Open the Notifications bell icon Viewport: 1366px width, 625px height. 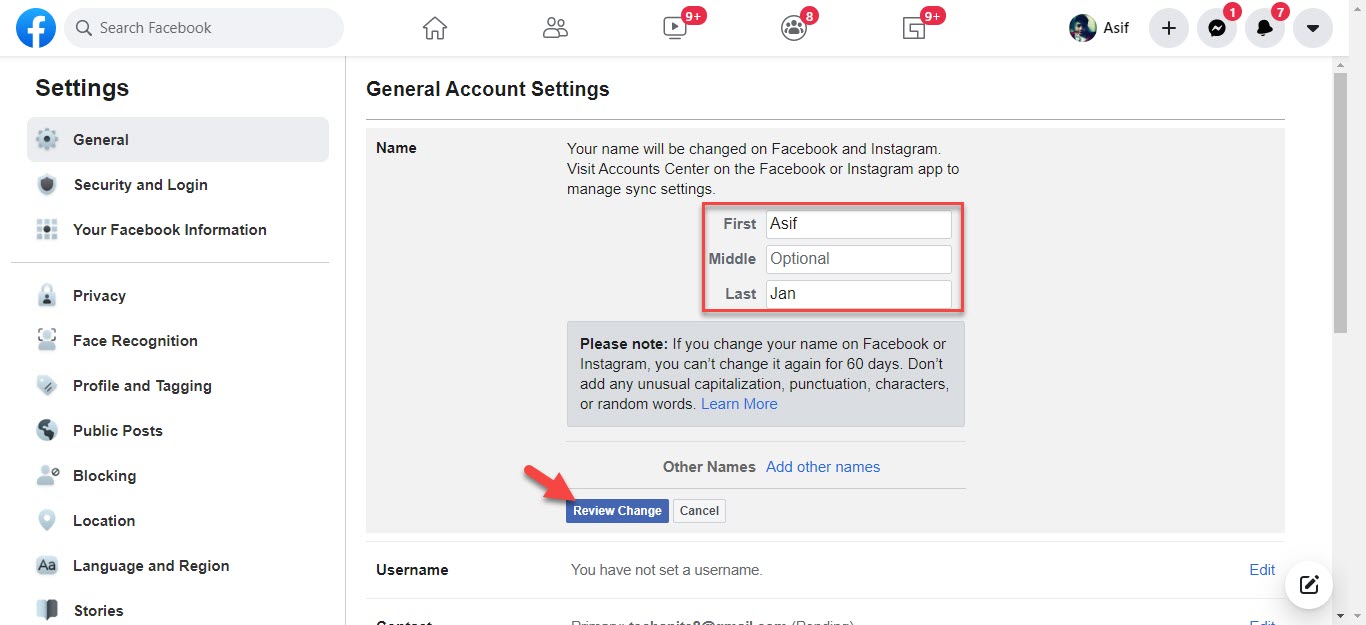point(1265,28)
